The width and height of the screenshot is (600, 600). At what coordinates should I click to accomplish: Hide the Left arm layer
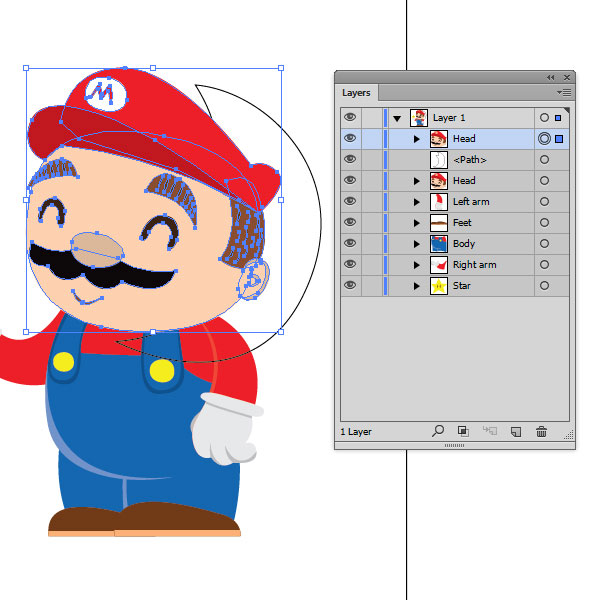pyautogui.click(x=350, y=202)
